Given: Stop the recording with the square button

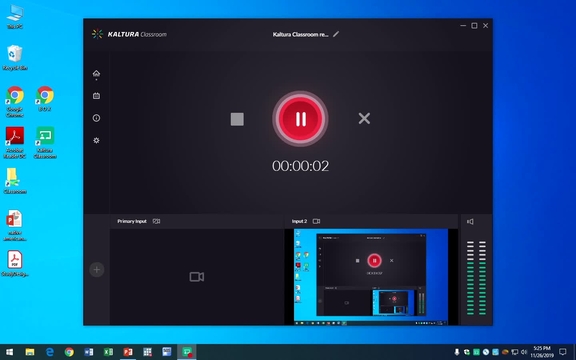Looking at the screenshot, I should point(237,119).
